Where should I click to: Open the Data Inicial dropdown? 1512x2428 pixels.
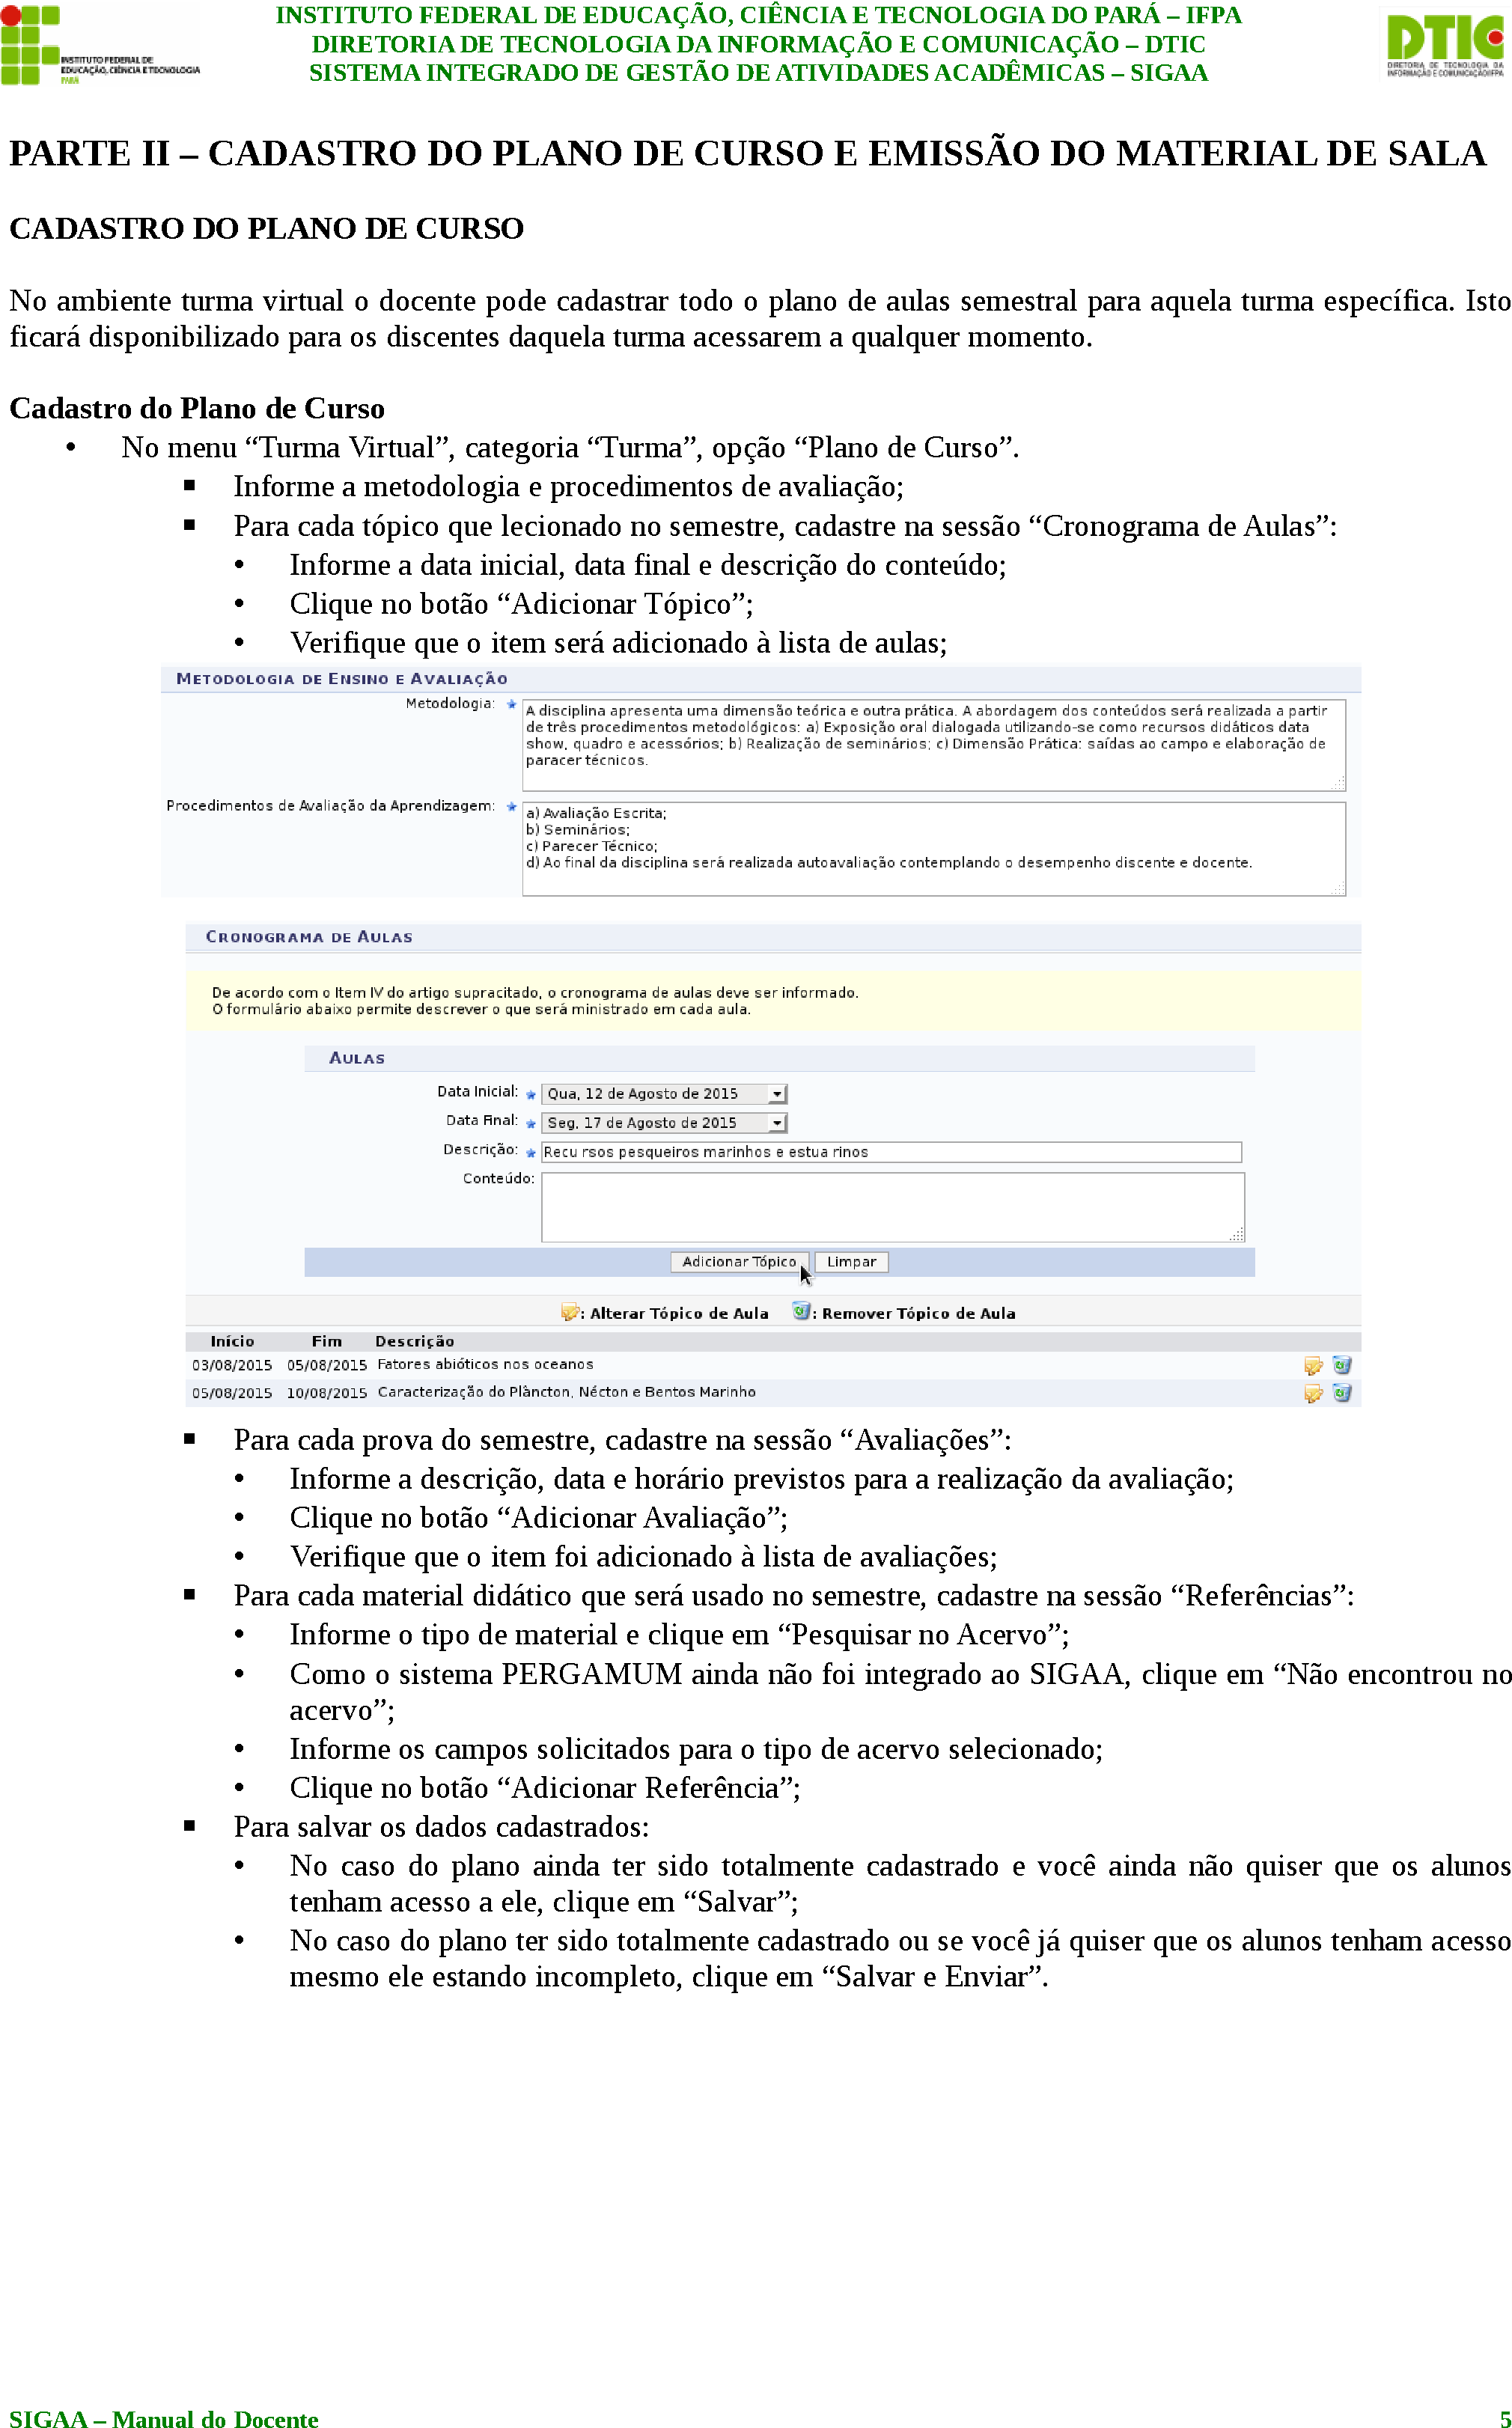pos(664,1094)
